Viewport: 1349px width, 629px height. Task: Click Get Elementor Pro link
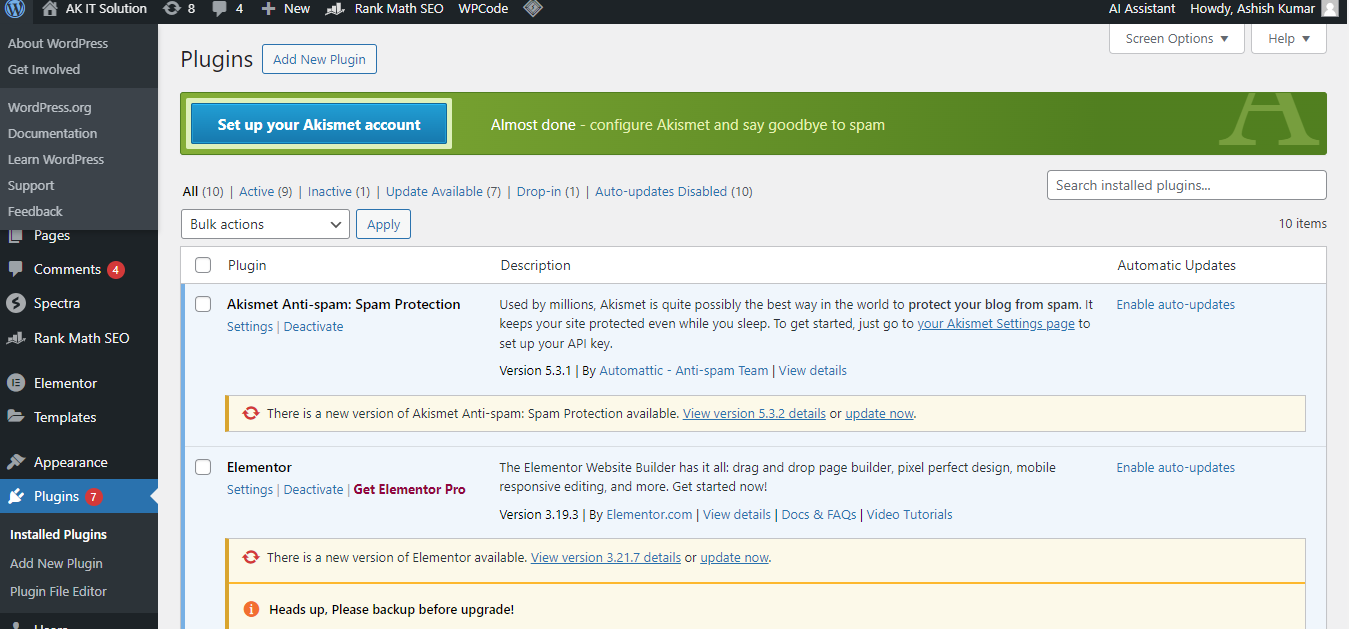point(410,489)
